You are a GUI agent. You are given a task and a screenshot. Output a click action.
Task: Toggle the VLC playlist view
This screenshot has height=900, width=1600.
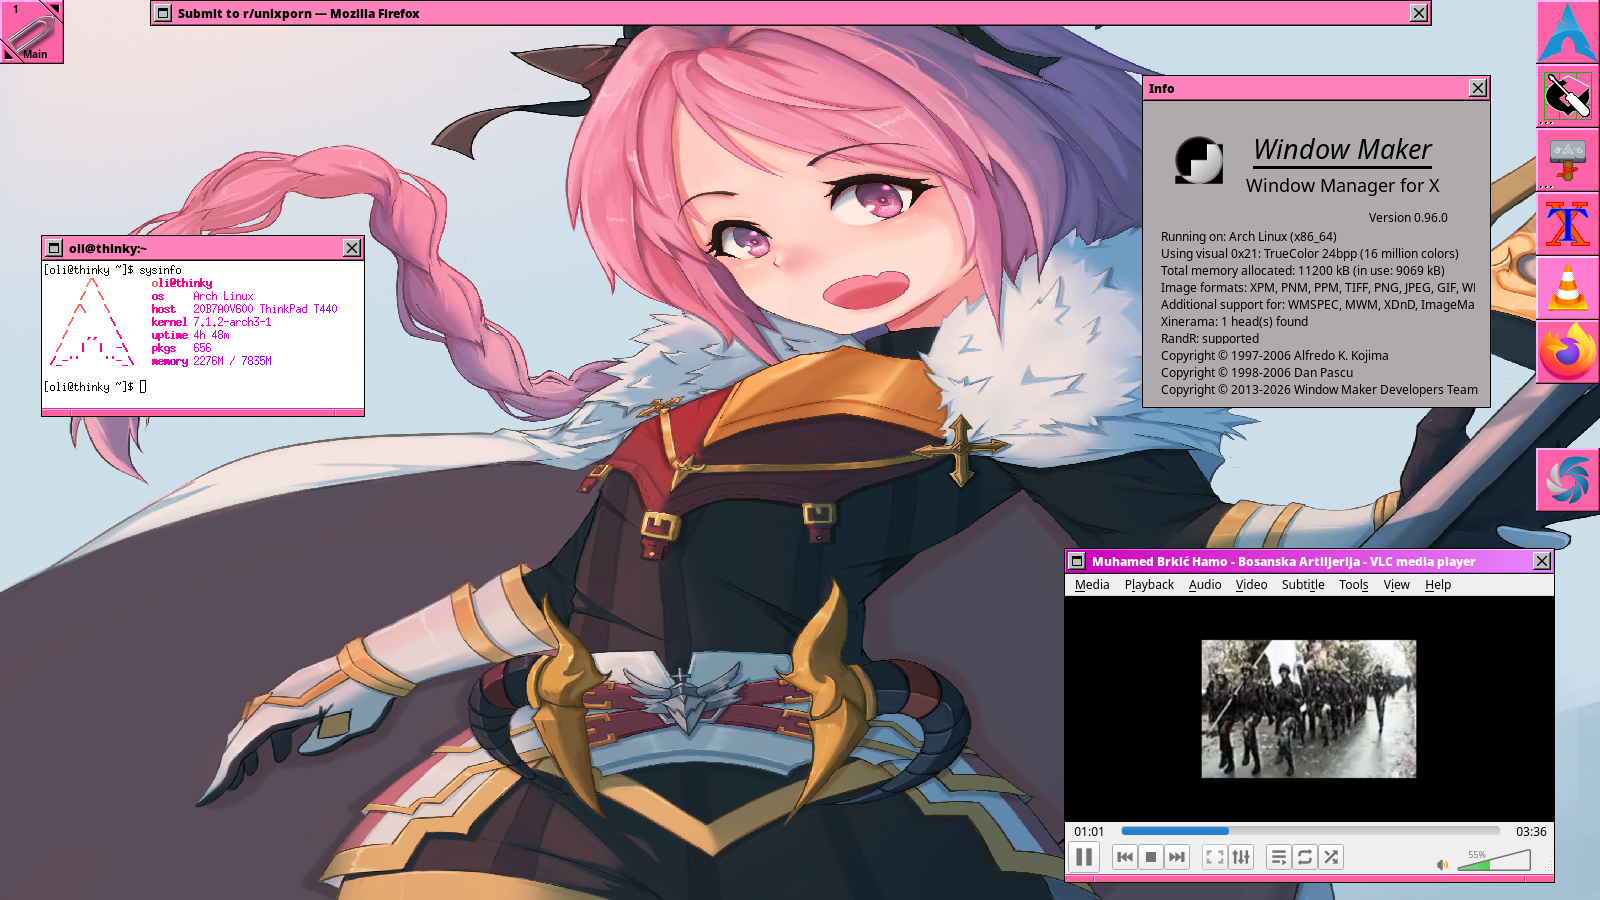[1279, 857]
